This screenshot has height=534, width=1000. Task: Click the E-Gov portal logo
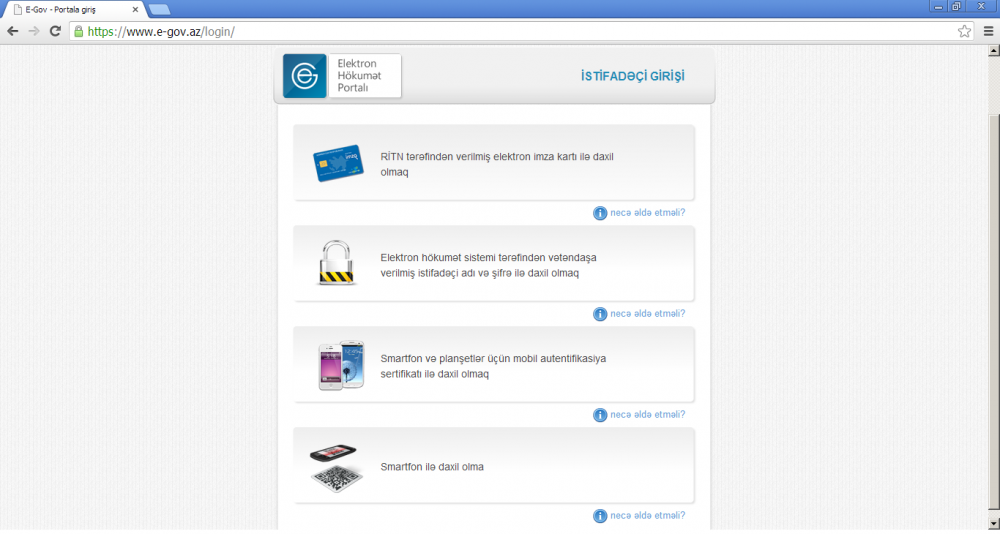click(x=305, y=76)
